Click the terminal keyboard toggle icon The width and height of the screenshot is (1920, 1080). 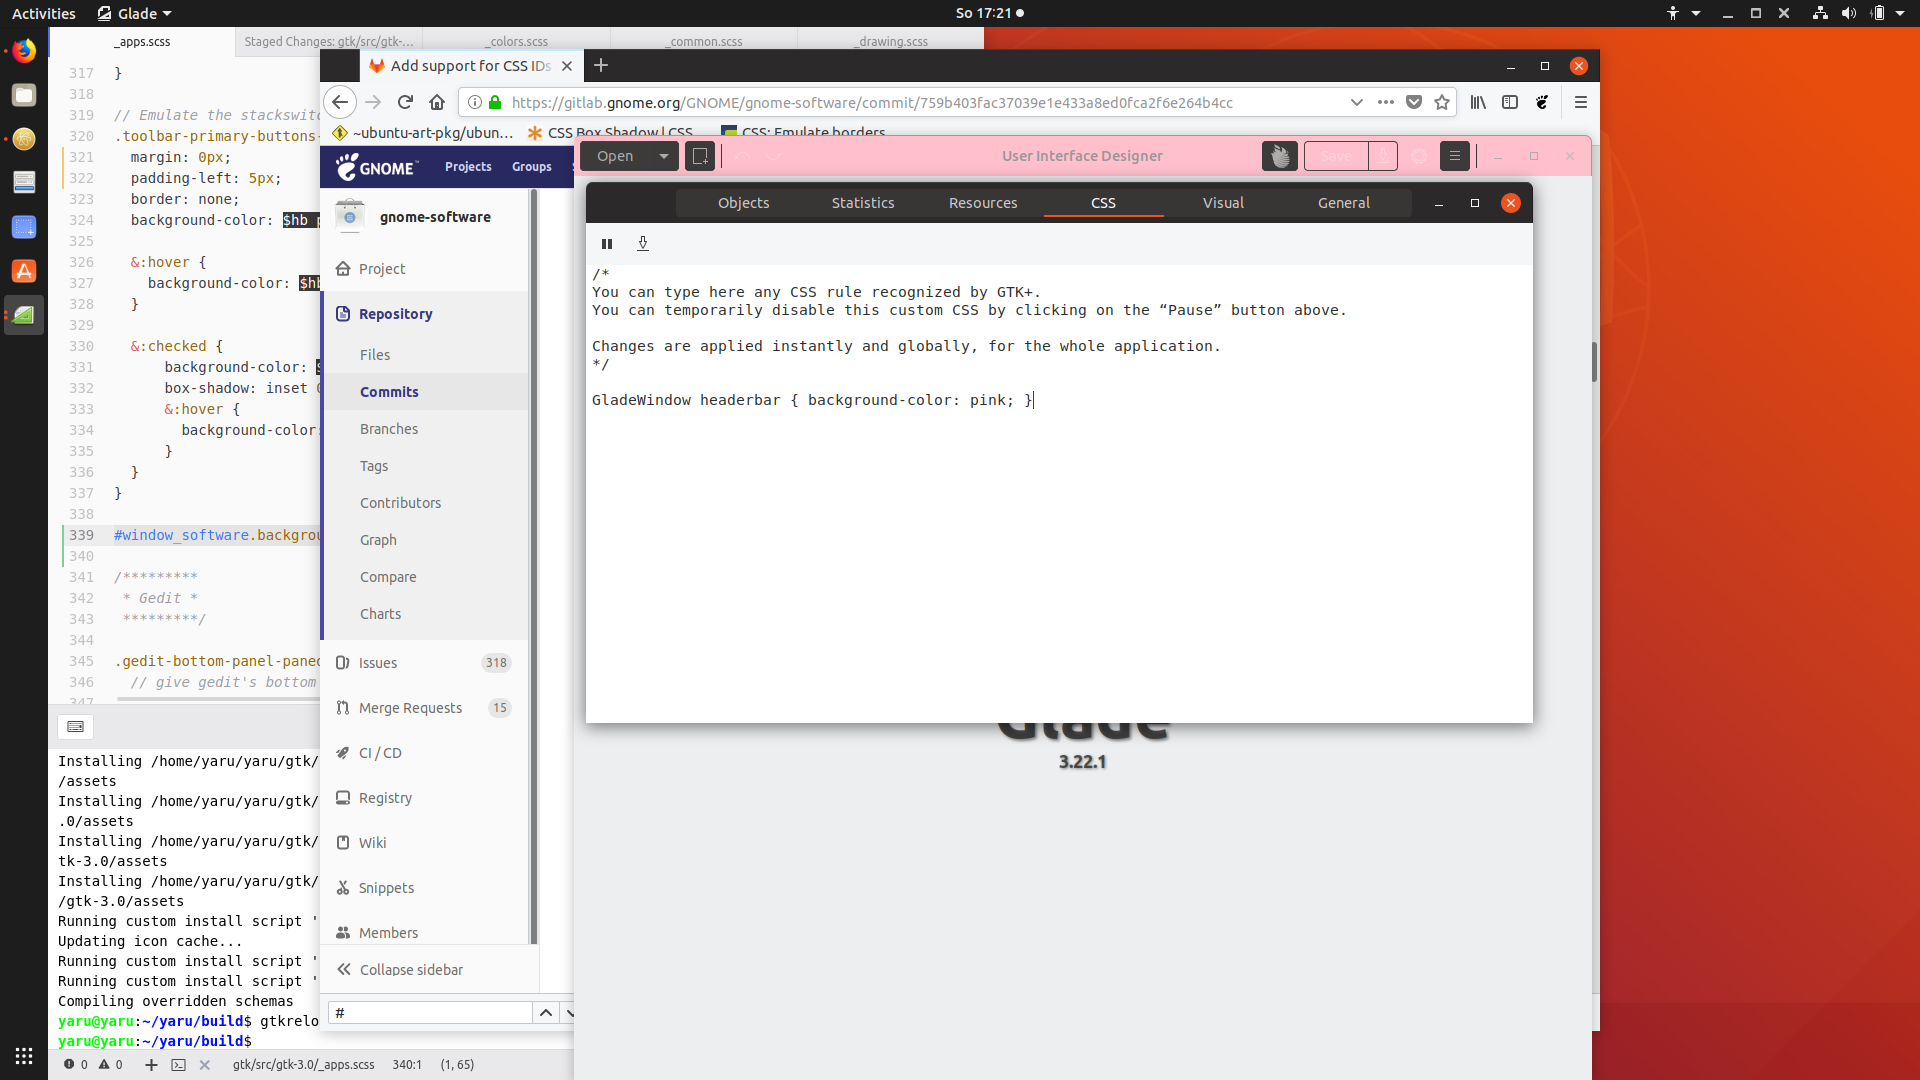(x=75, y=727)
